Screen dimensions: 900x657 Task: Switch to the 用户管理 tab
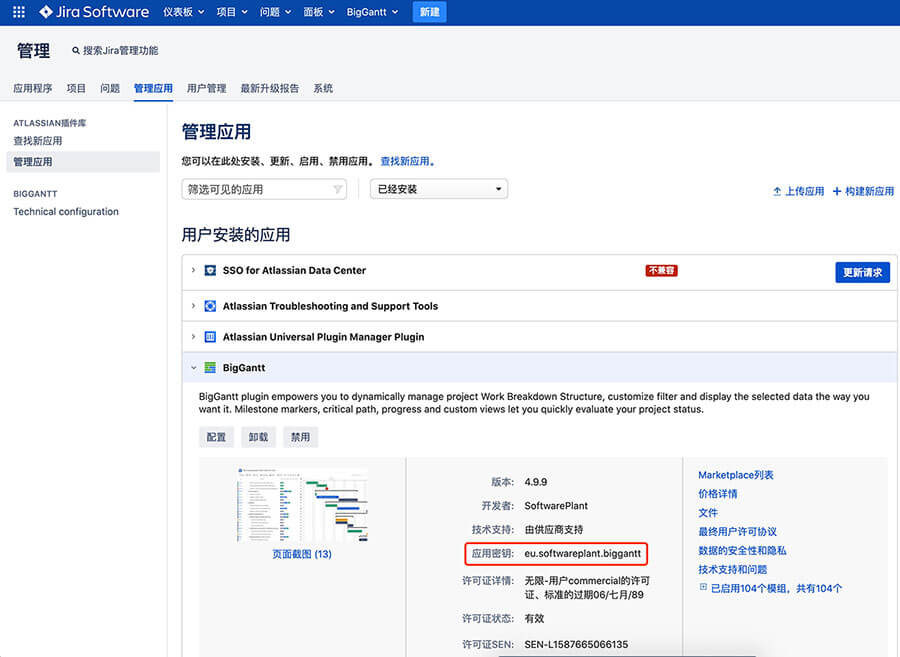pyautogui.click(x=207, y=88)
